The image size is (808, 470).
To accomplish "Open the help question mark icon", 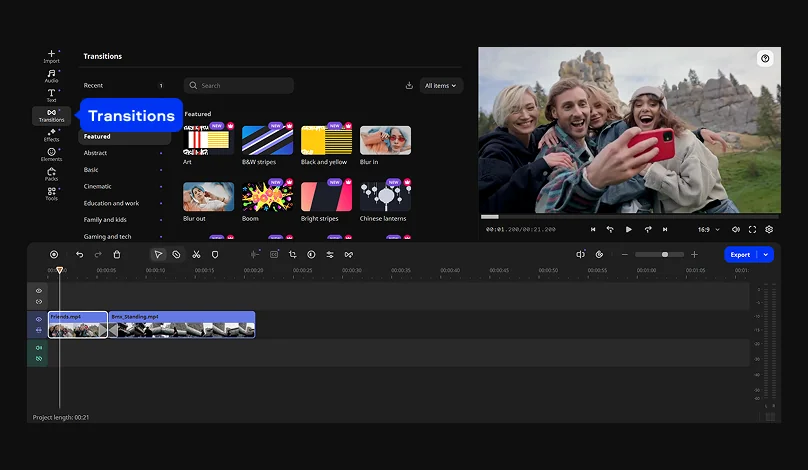I will (765, 59).
